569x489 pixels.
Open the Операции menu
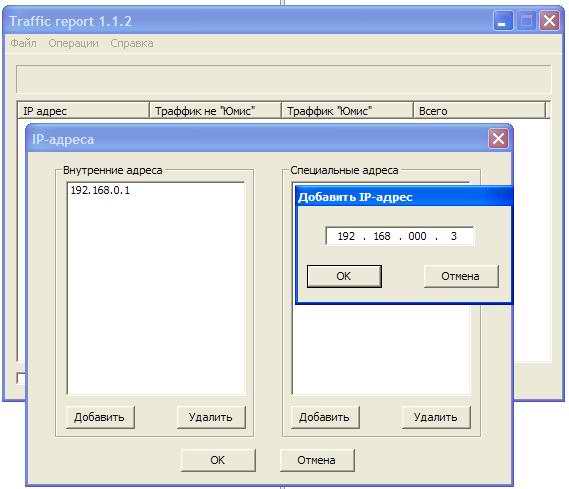point(73,43)
